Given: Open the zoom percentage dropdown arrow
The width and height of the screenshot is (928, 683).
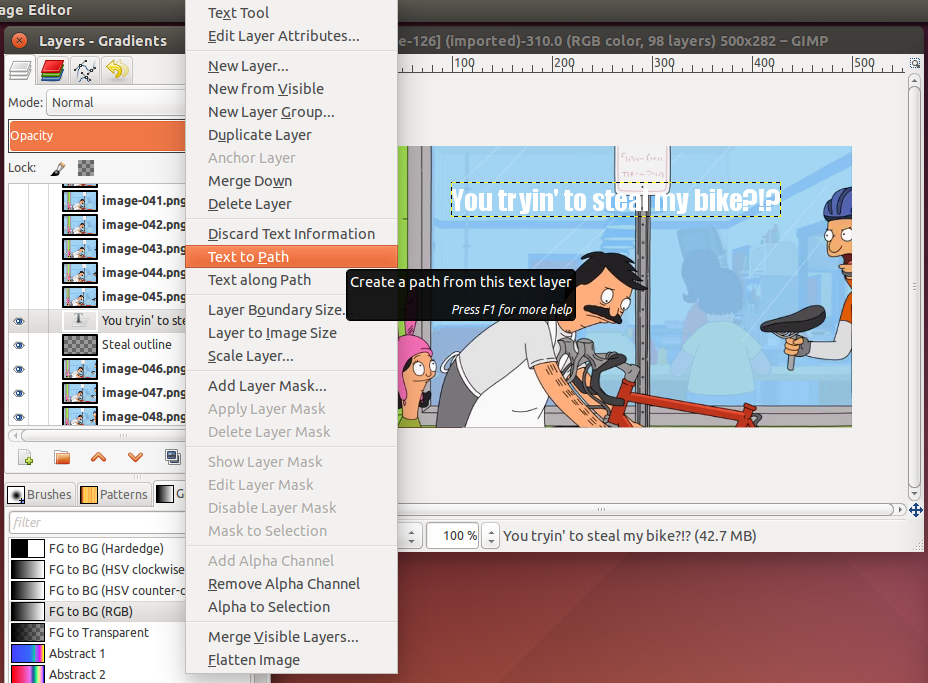Looking at the screenshot, I should click(491, 536).
